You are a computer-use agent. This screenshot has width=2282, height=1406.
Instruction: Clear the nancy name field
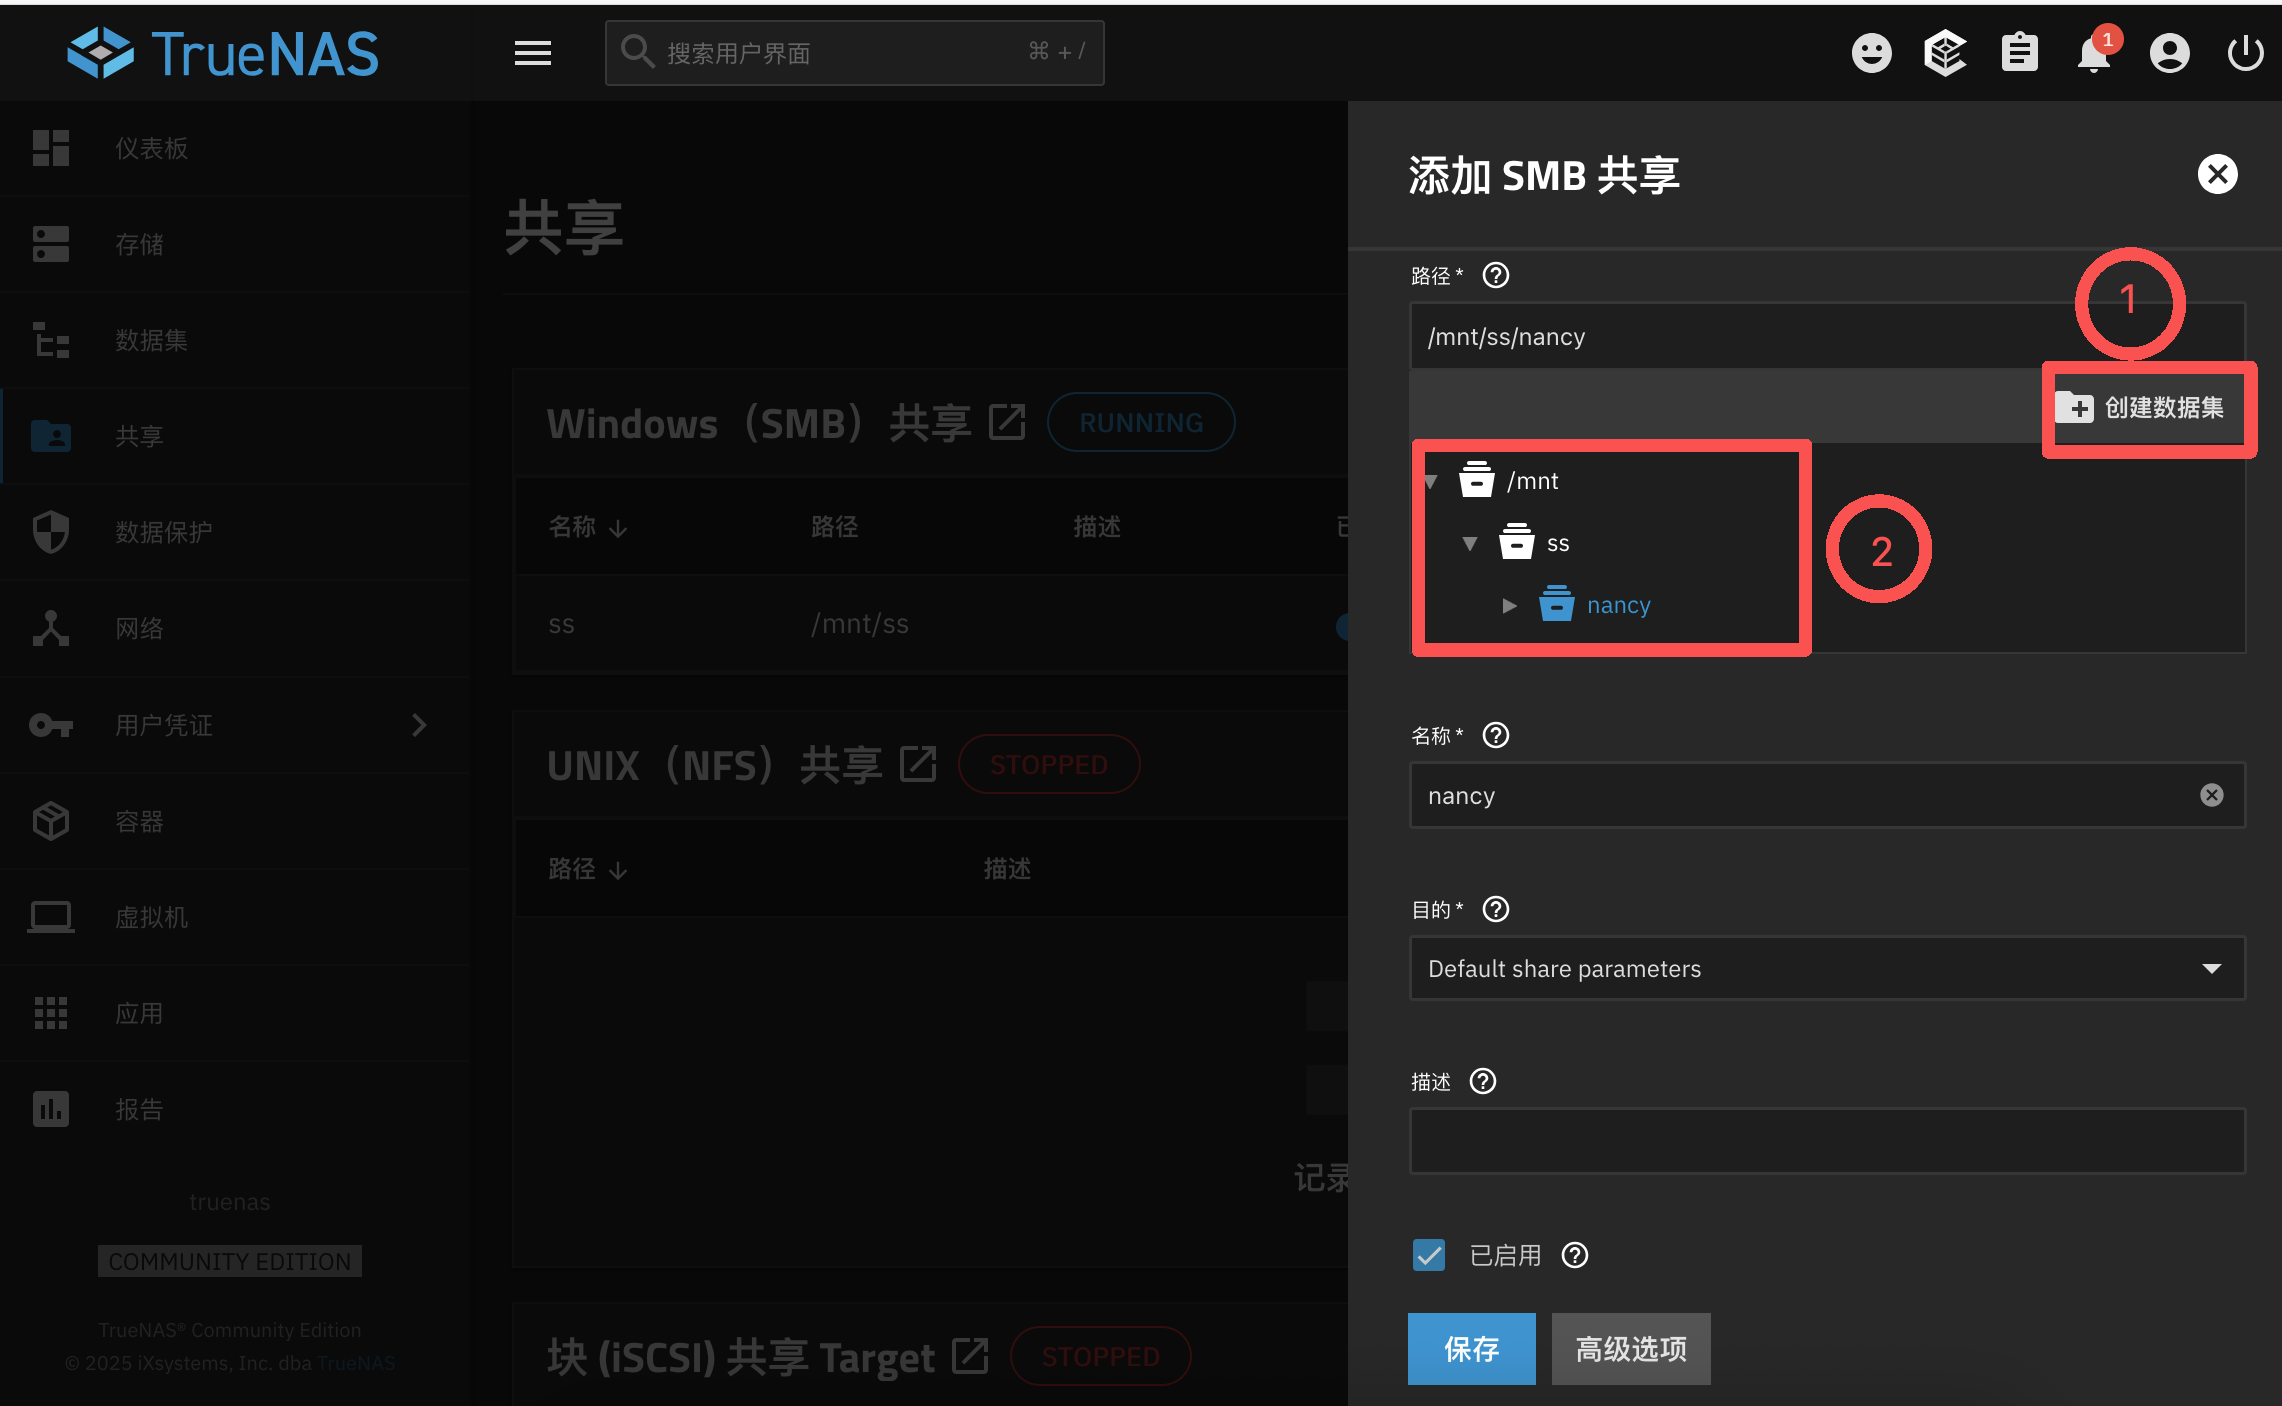point(2211,795)
